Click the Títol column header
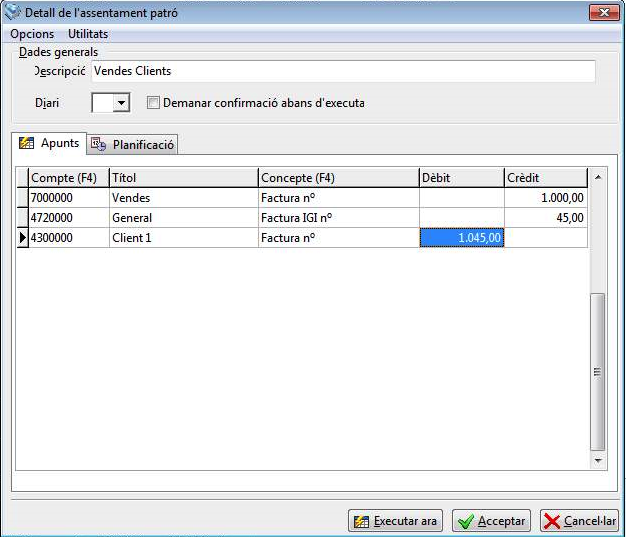The width and height of the screenshot is (626, 537). pos(184,178)
